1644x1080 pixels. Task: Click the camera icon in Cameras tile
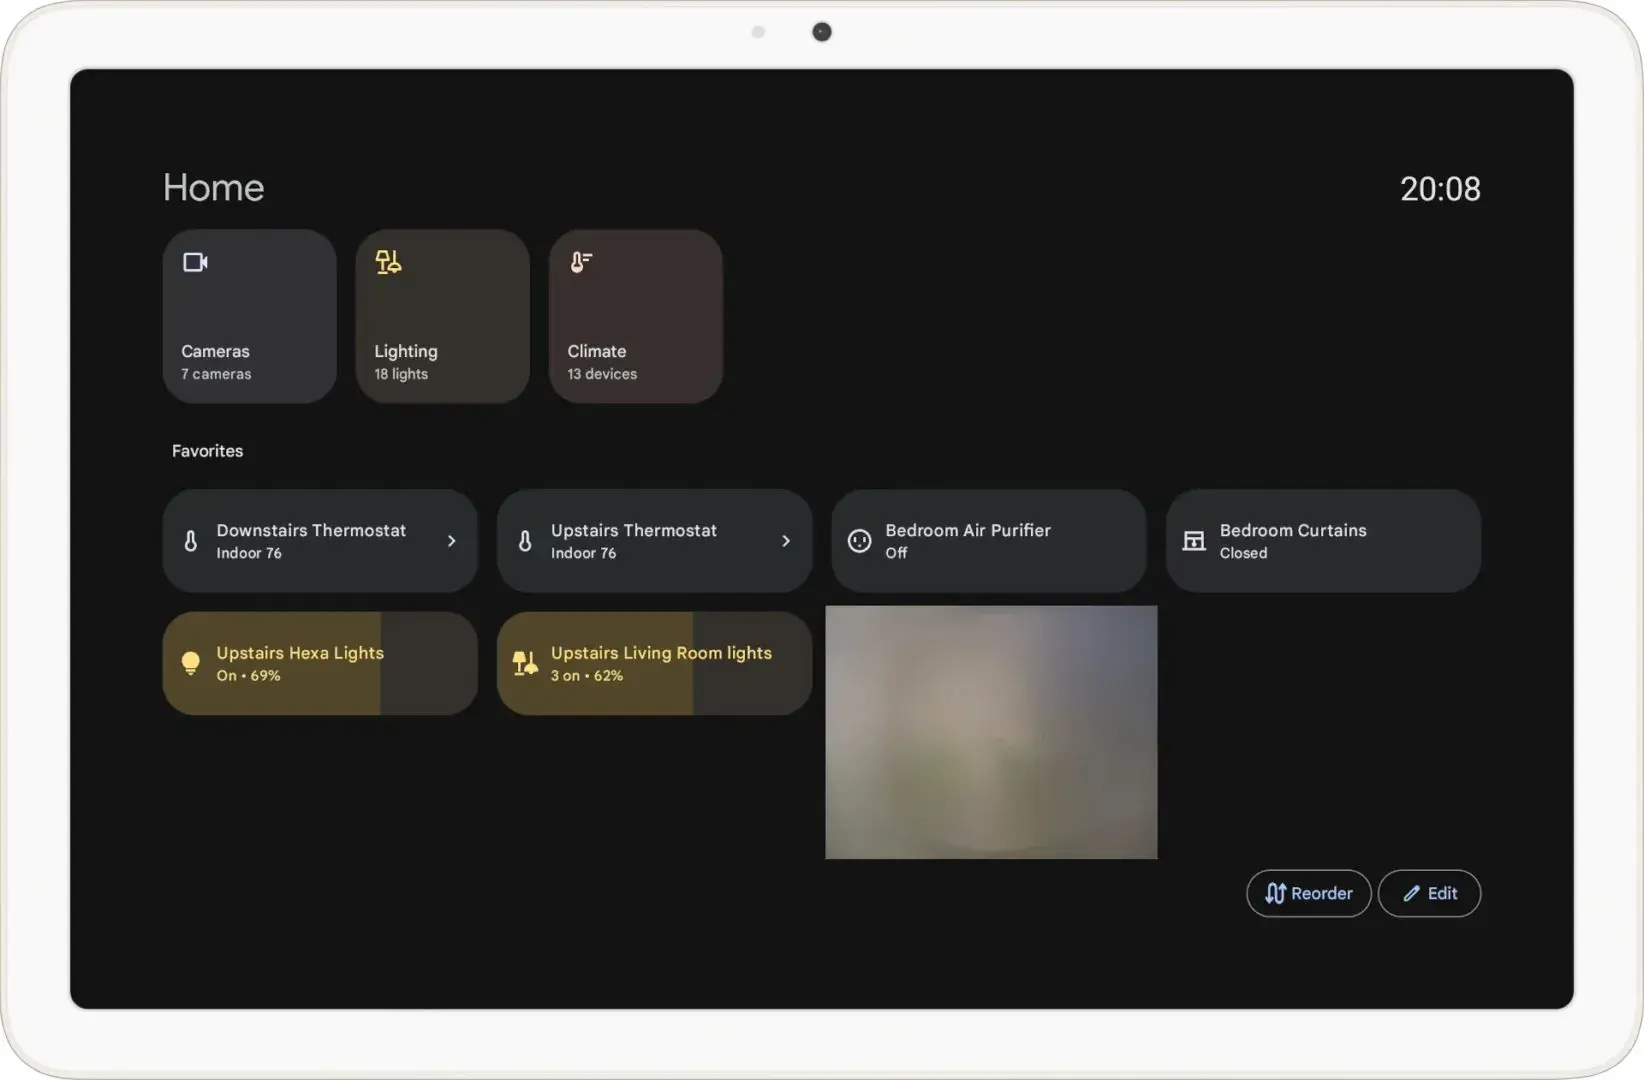195,262
